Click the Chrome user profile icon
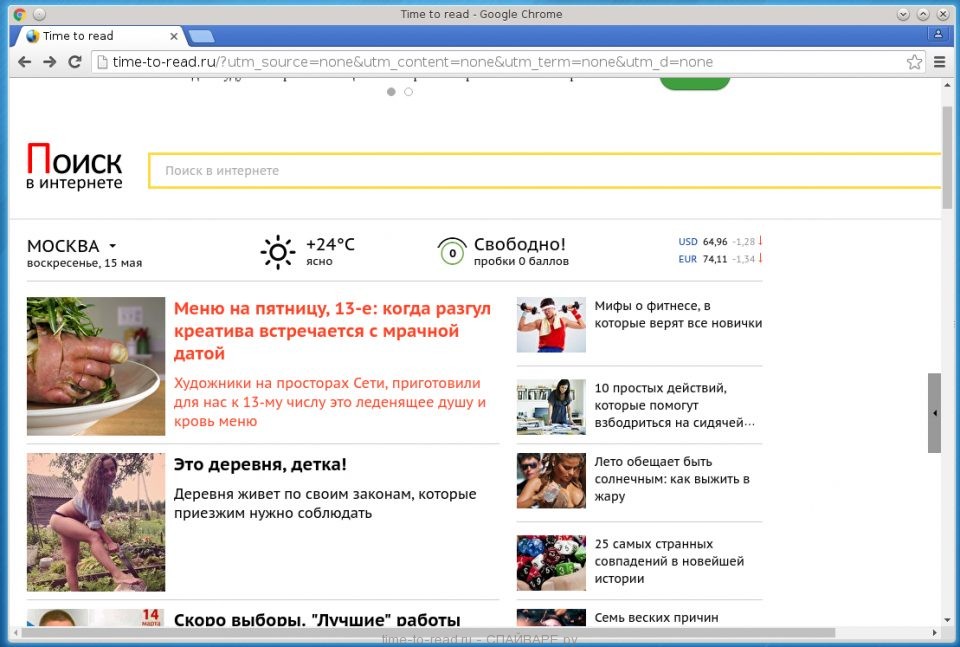This screenshot has height=647, width=960. point(937,34)
